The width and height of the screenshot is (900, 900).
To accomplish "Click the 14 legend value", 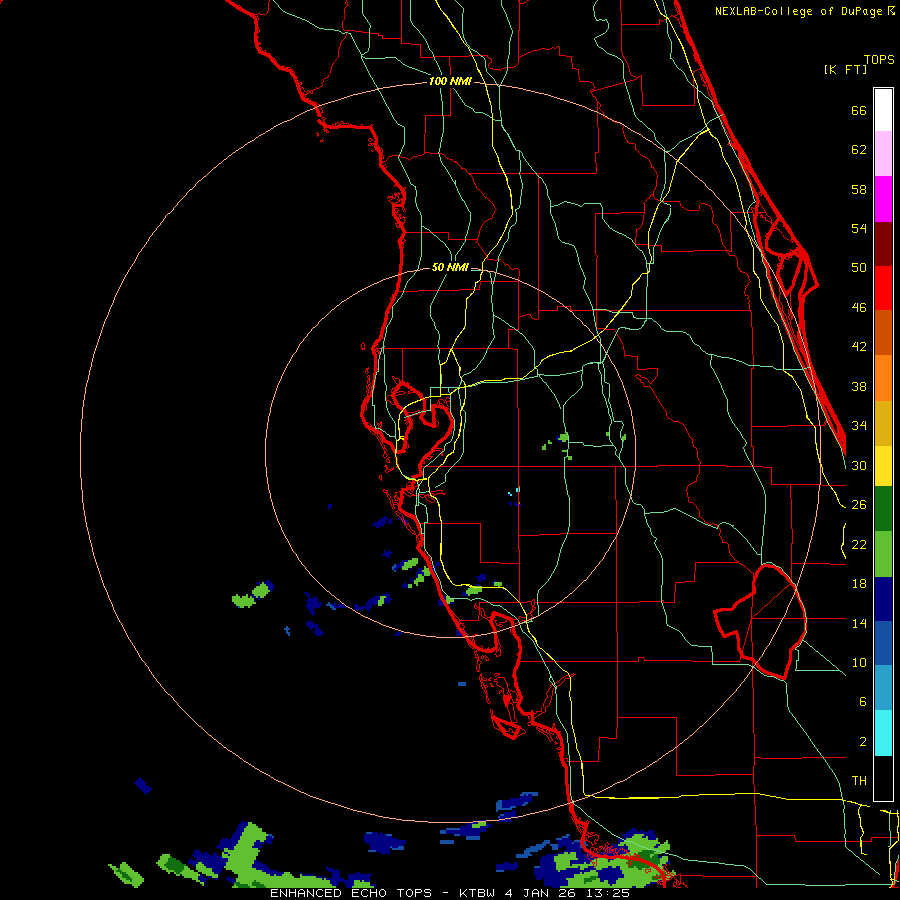I will (859, 623).
